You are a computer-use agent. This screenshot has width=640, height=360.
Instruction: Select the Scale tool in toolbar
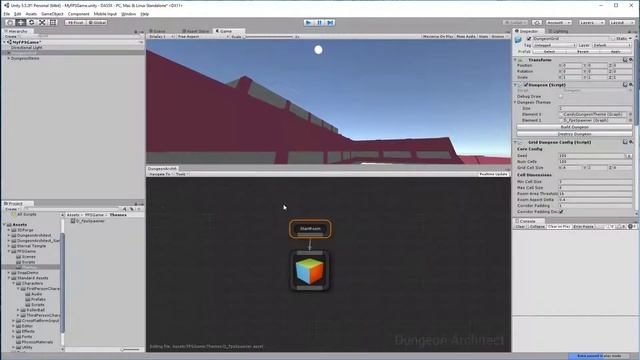[x=42, y=22]
